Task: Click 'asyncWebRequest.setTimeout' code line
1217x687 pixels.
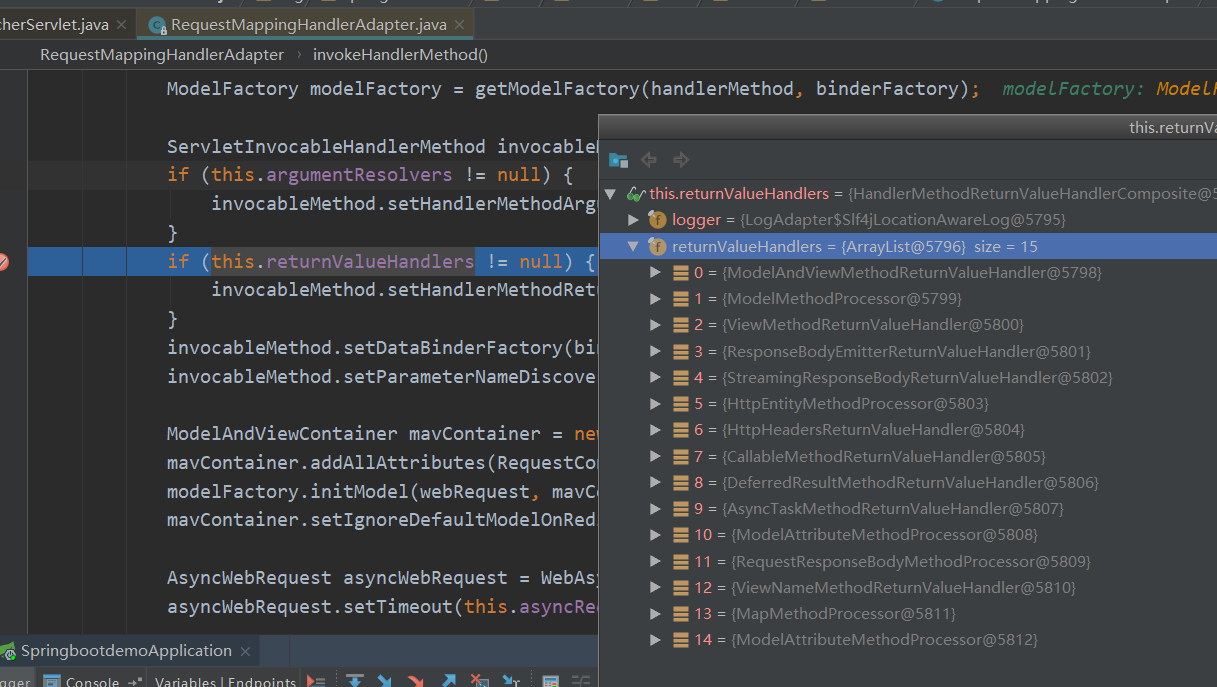Action: pyautogui.click(x=382, y=606)
